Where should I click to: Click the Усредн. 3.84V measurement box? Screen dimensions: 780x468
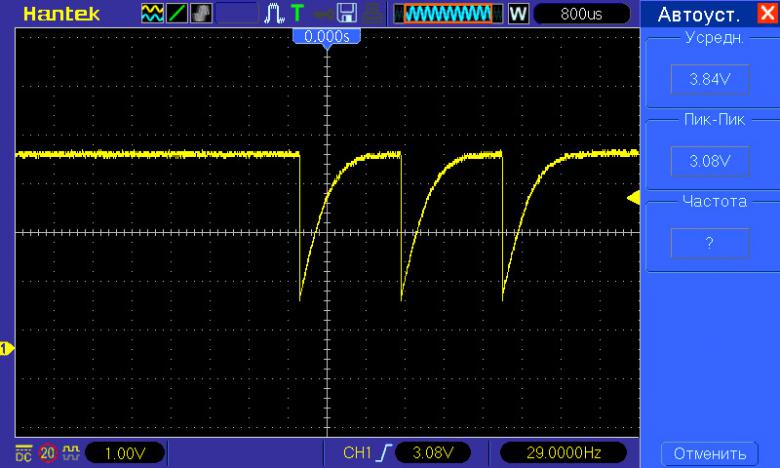click(x=710, y=79)
